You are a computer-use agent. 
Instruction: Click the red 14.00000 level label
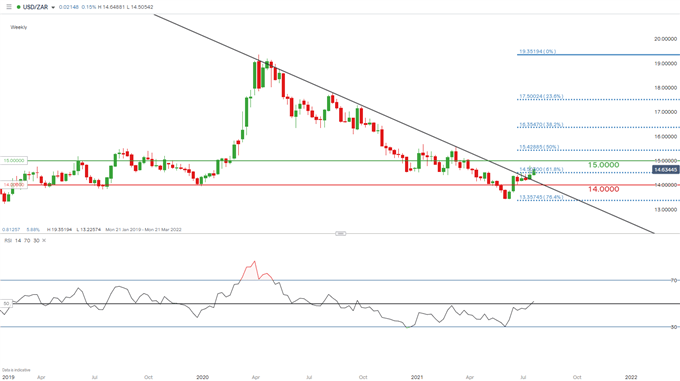click(14, 185)
